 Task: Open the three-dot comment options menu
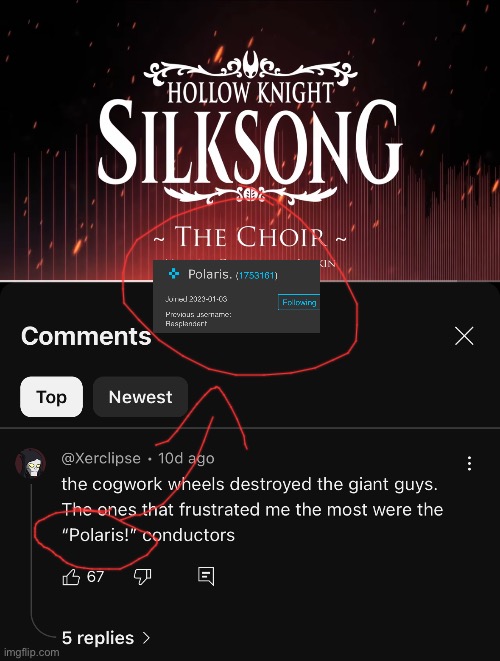[469, 463]
